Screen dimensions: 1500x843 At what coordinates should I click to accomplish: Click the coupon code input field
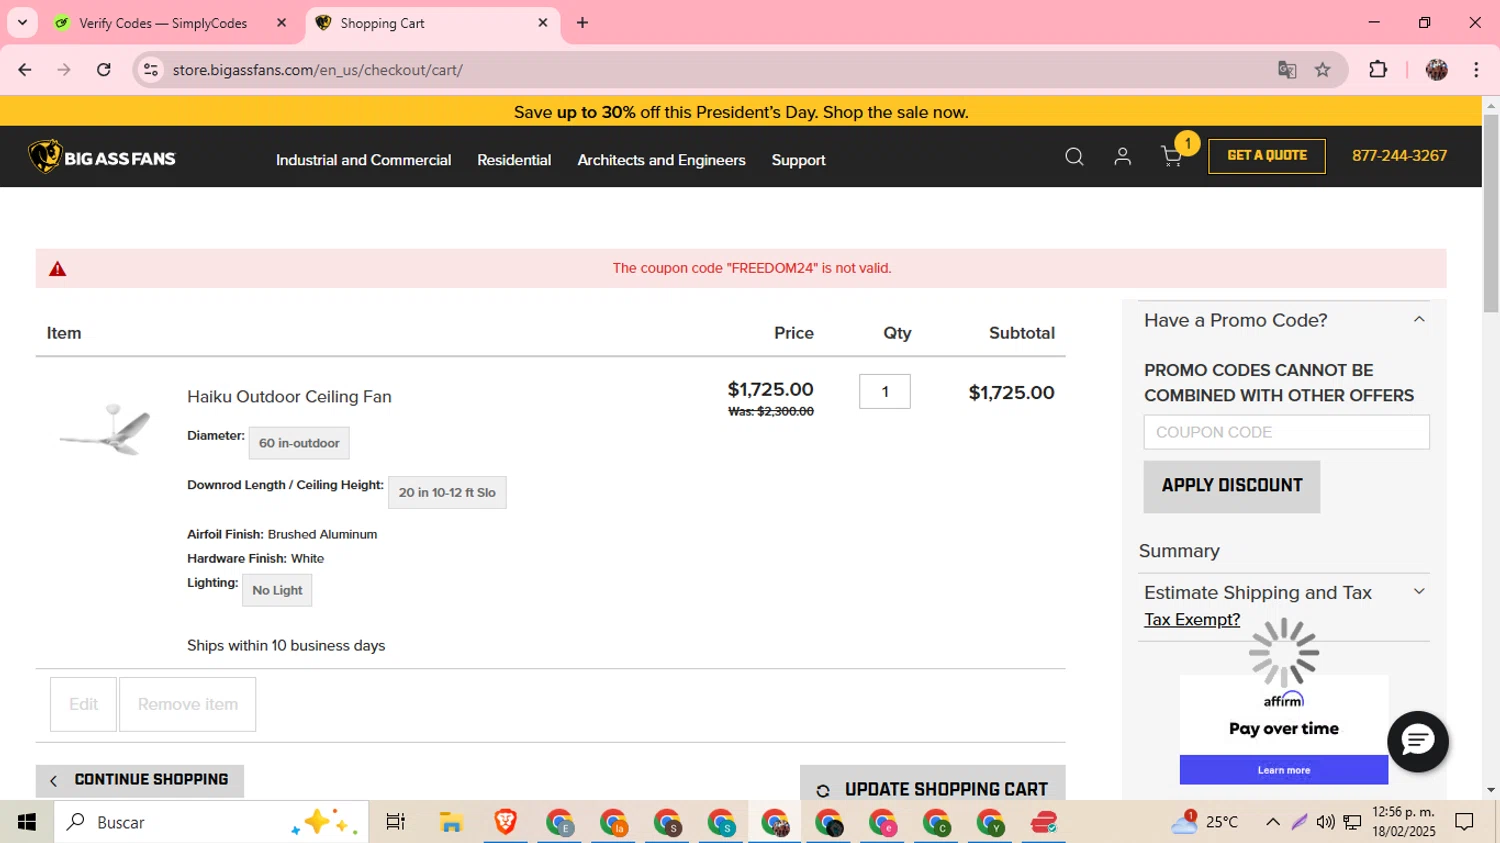[x=1286, y=432]
